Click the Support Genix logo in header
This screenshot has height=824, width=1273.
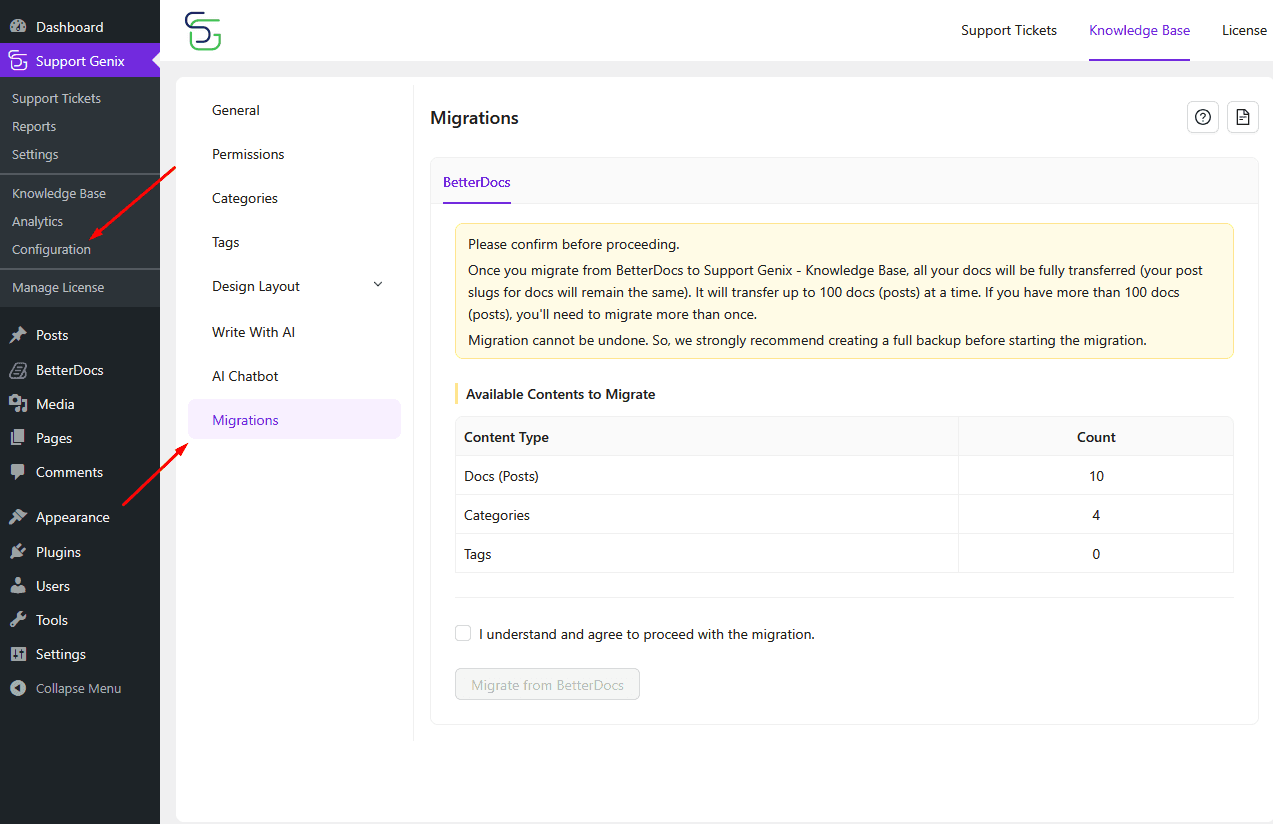[203, 31]
